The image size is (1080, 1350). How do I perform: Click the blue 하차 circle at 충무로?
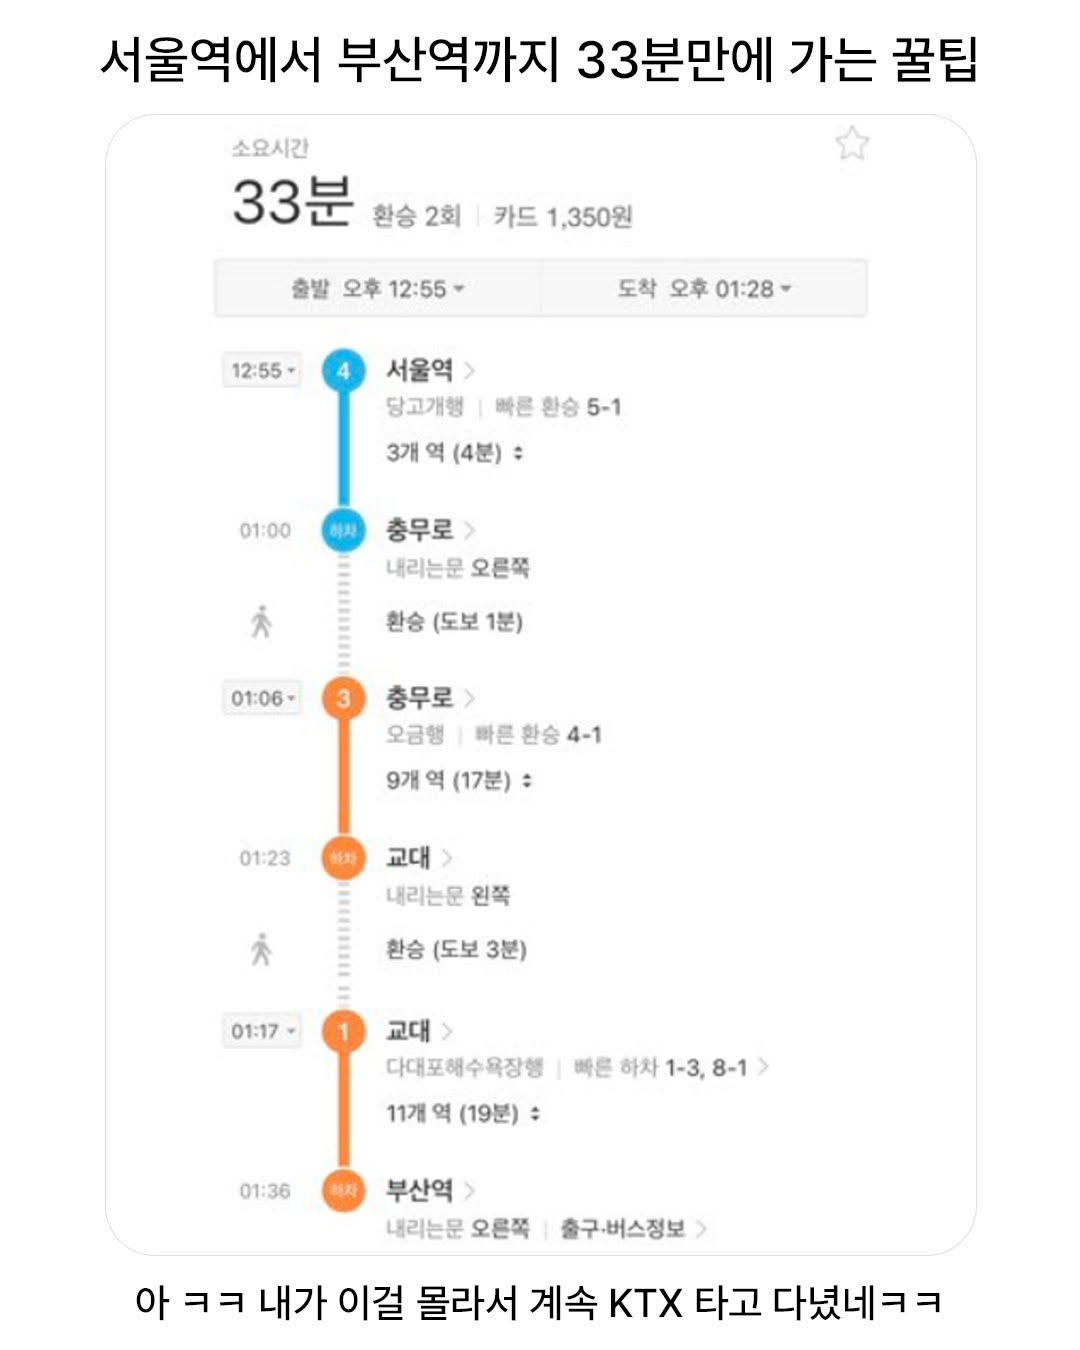click(x=343, y=530)
